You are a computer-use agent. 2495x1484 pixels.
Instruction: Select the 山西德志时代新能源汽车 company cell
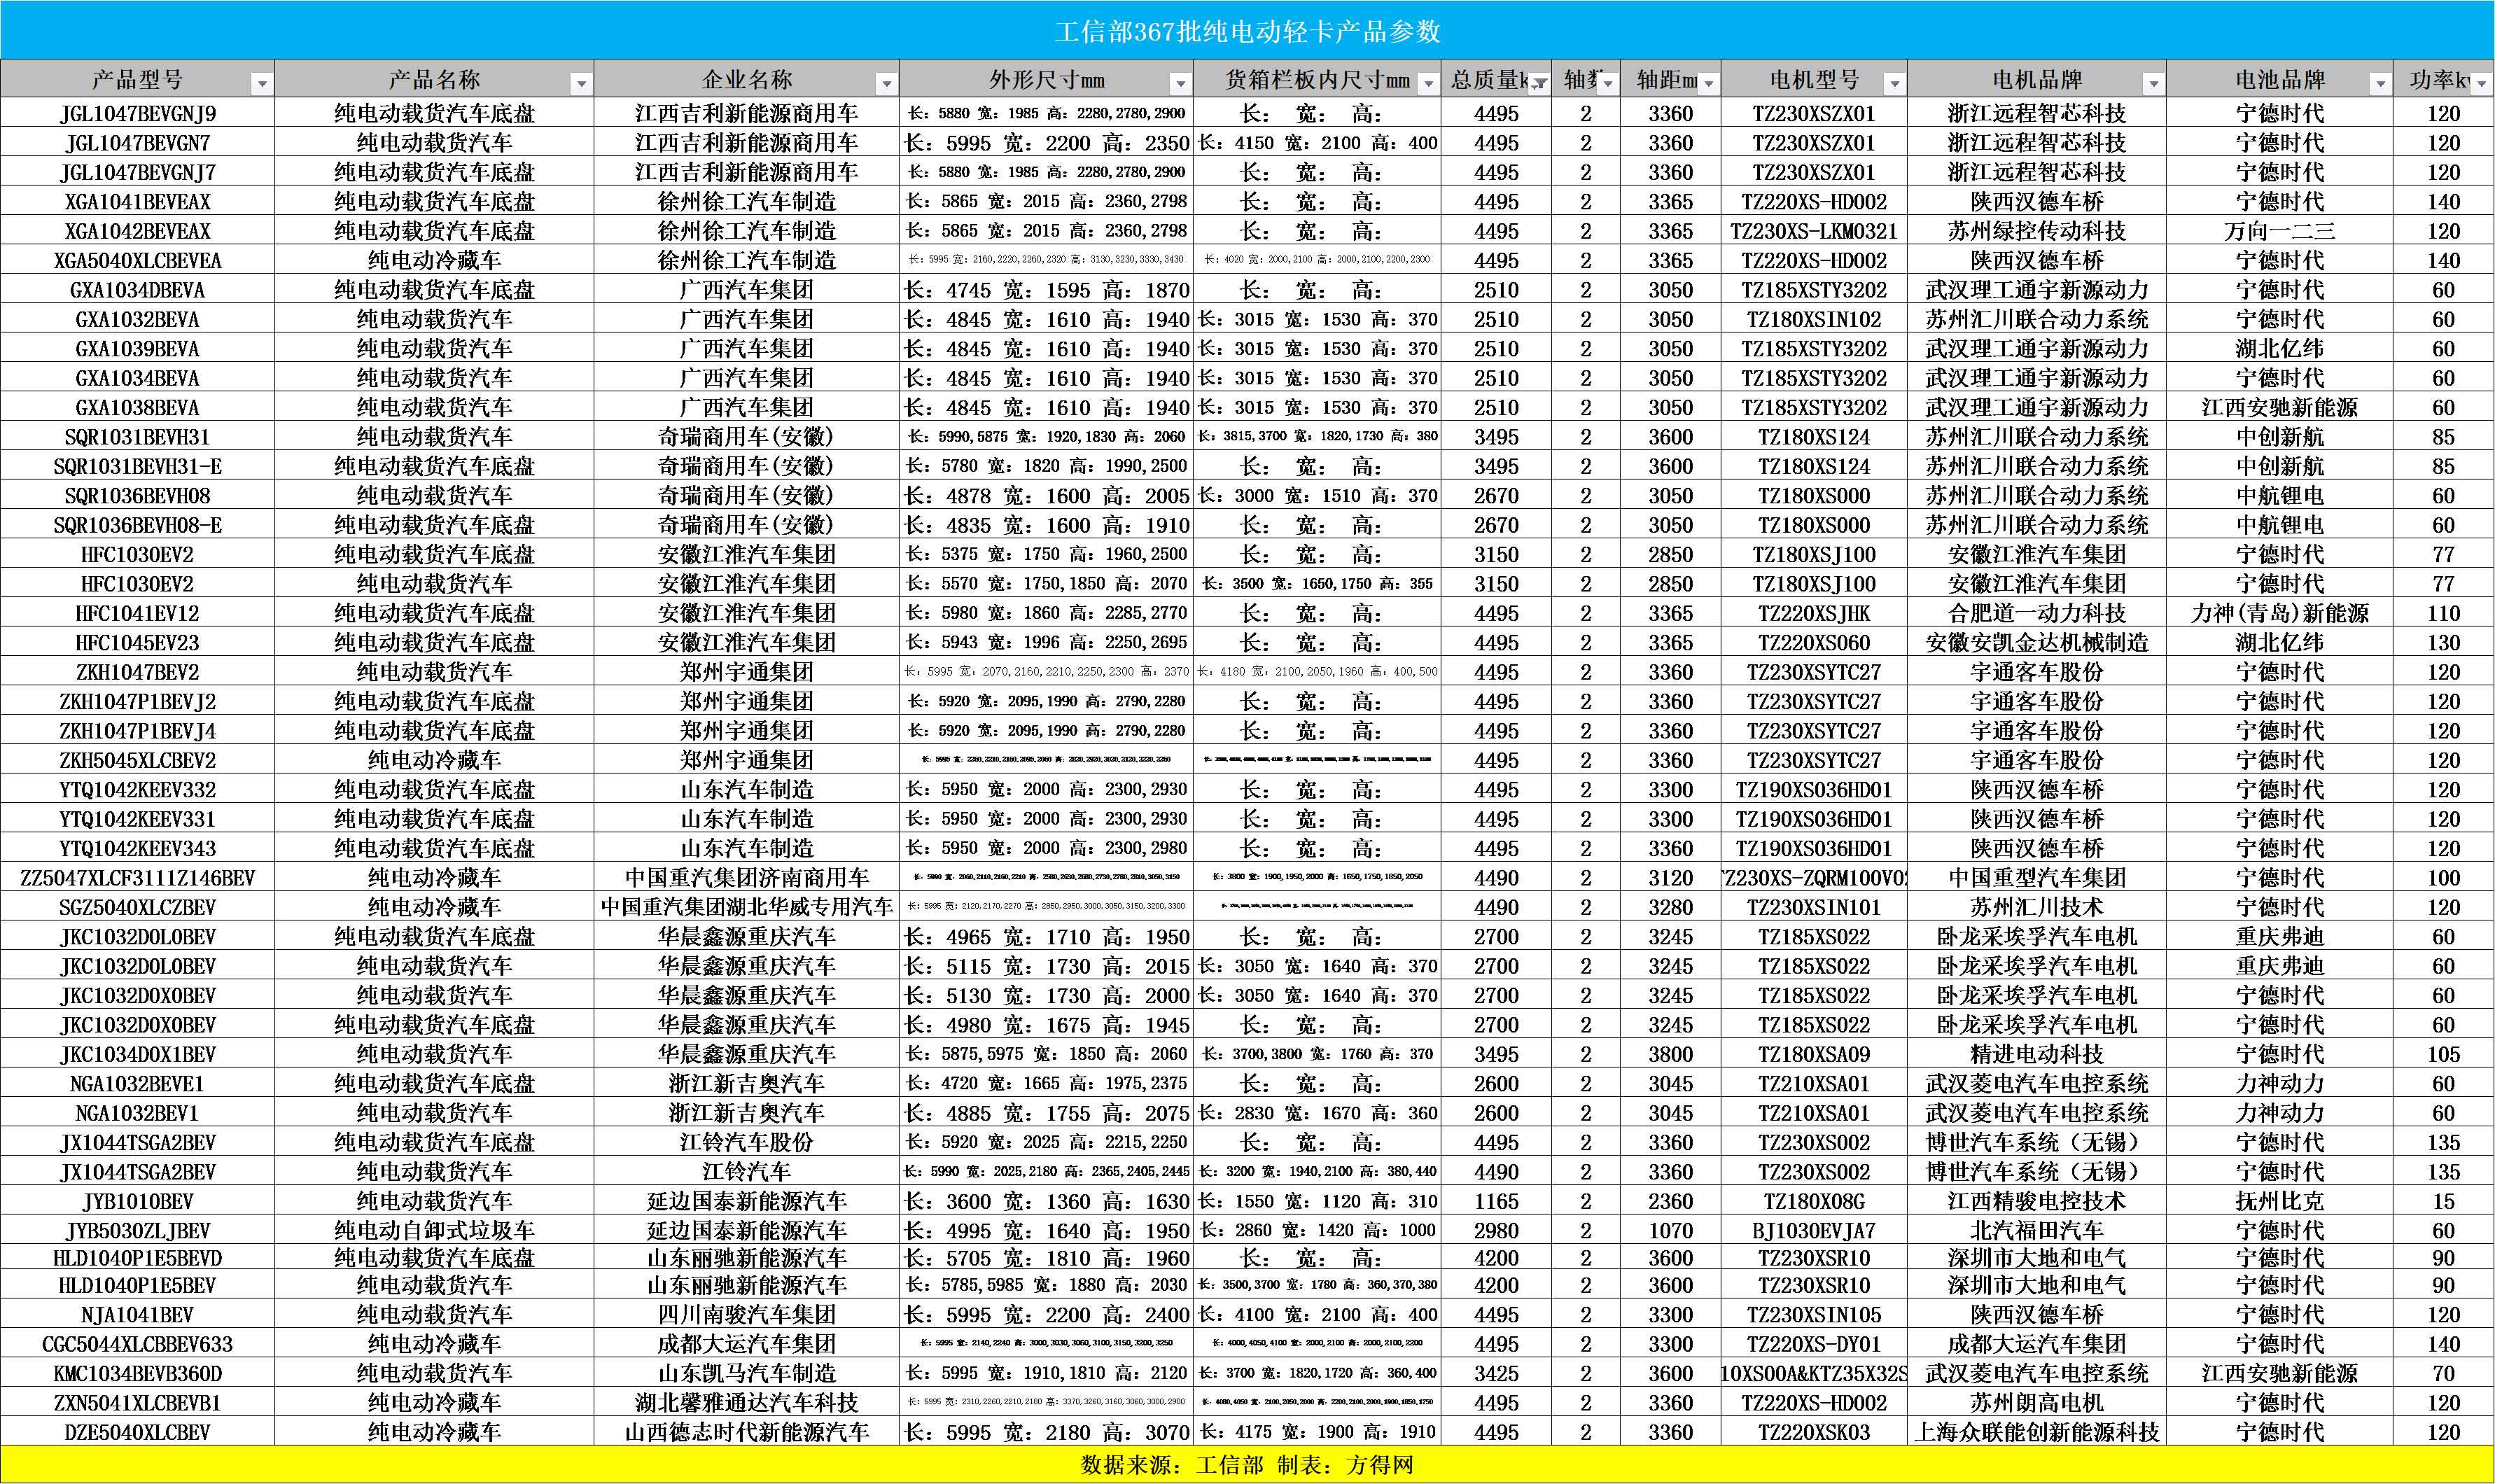coord(747,1432)
